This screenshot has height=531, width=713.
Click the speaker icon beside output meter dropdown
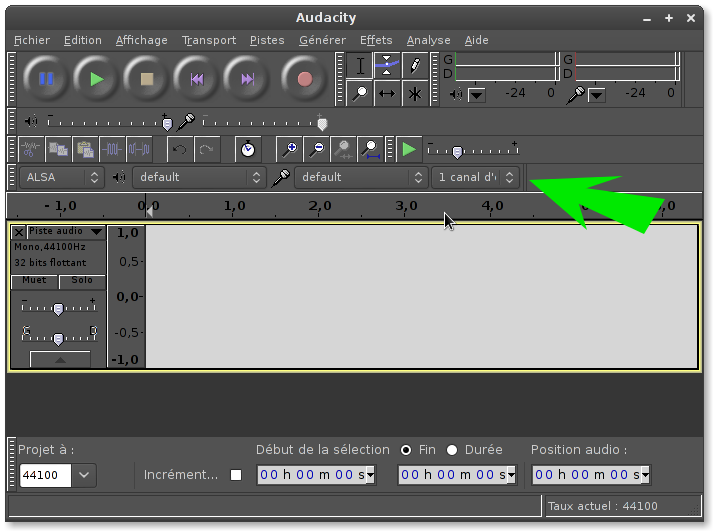pyautogui.click(x=456, y=94)
